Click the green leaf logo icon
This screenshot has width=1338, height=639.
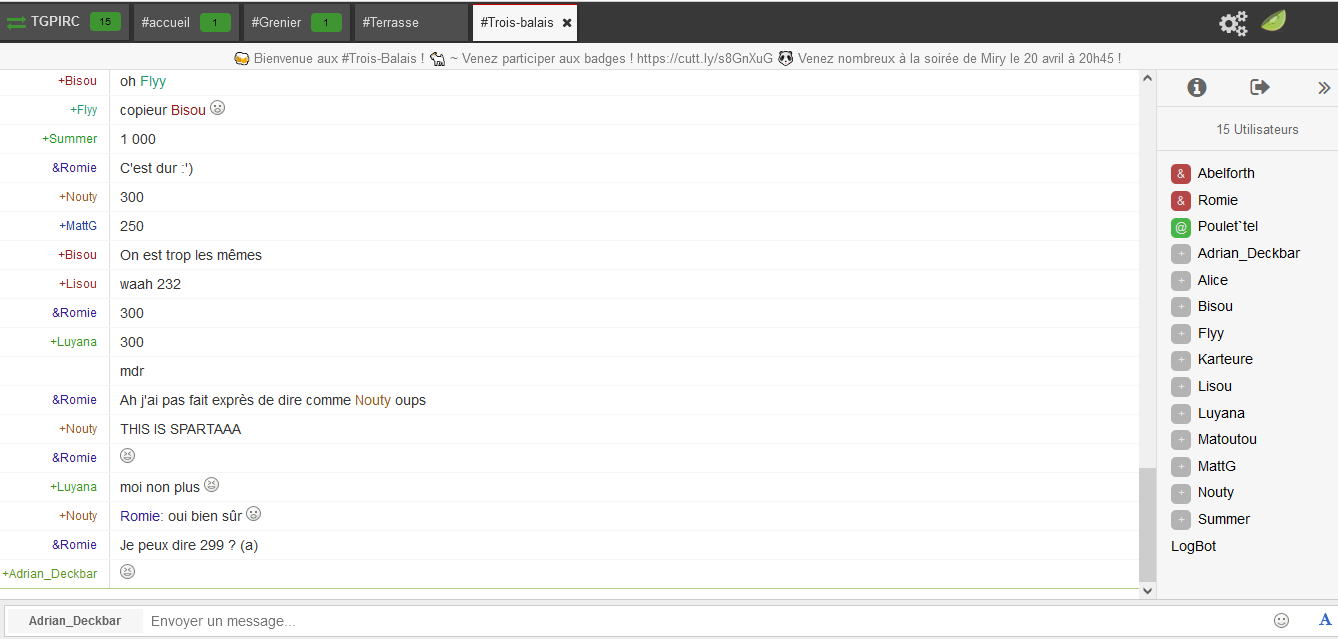tap(1273, 21)
